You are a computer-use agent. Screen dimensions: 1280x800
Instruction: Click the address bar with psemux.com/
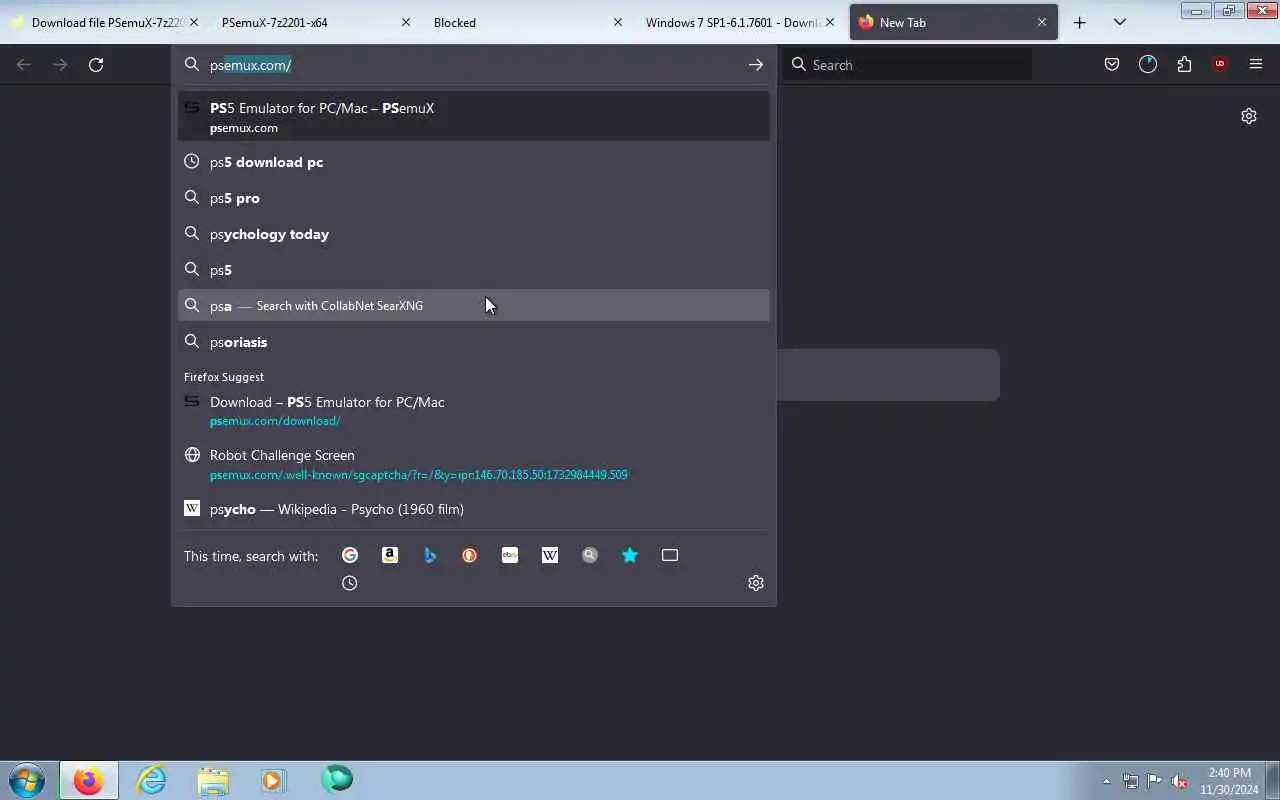tap(474, 65)
